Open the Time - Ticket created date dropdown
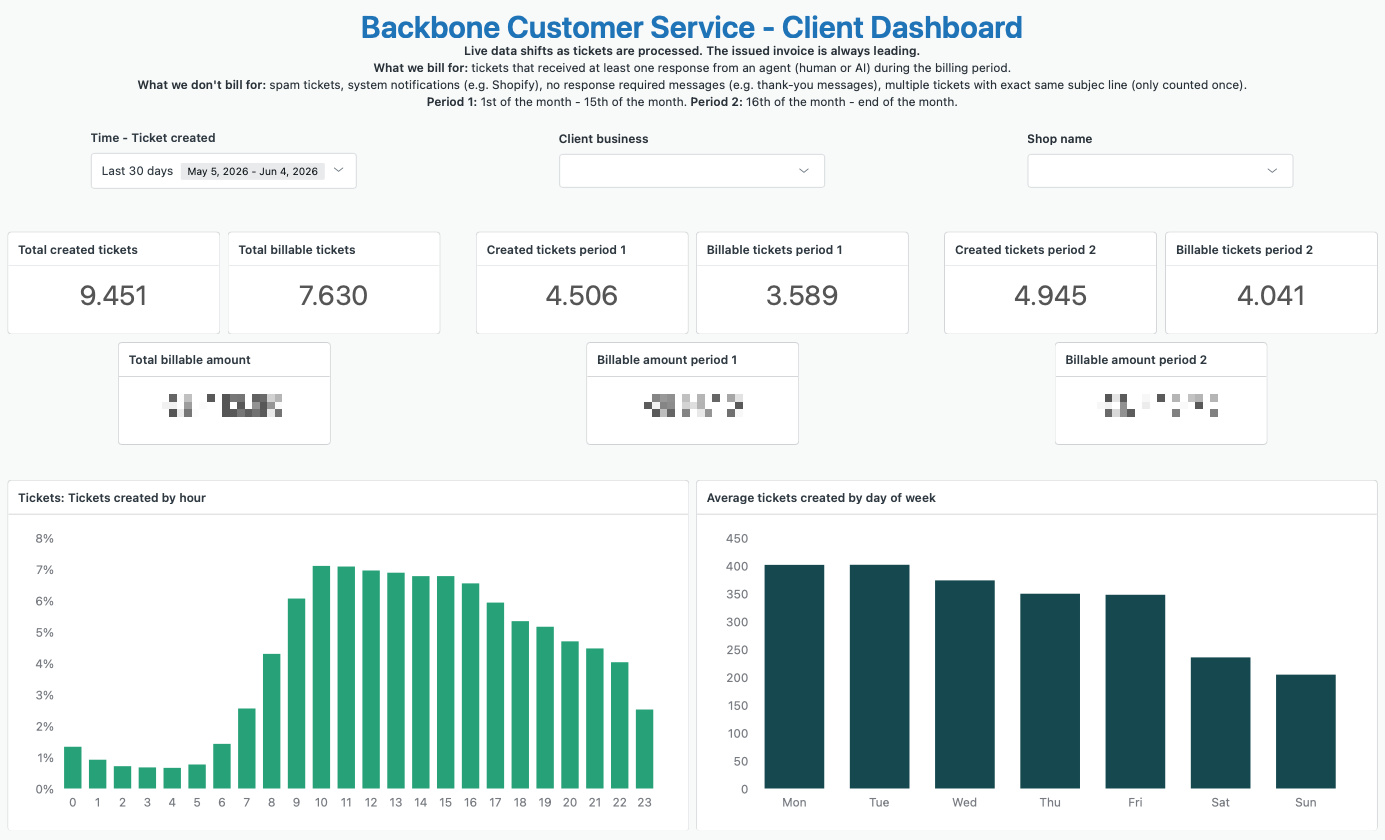 click(223, 171)
